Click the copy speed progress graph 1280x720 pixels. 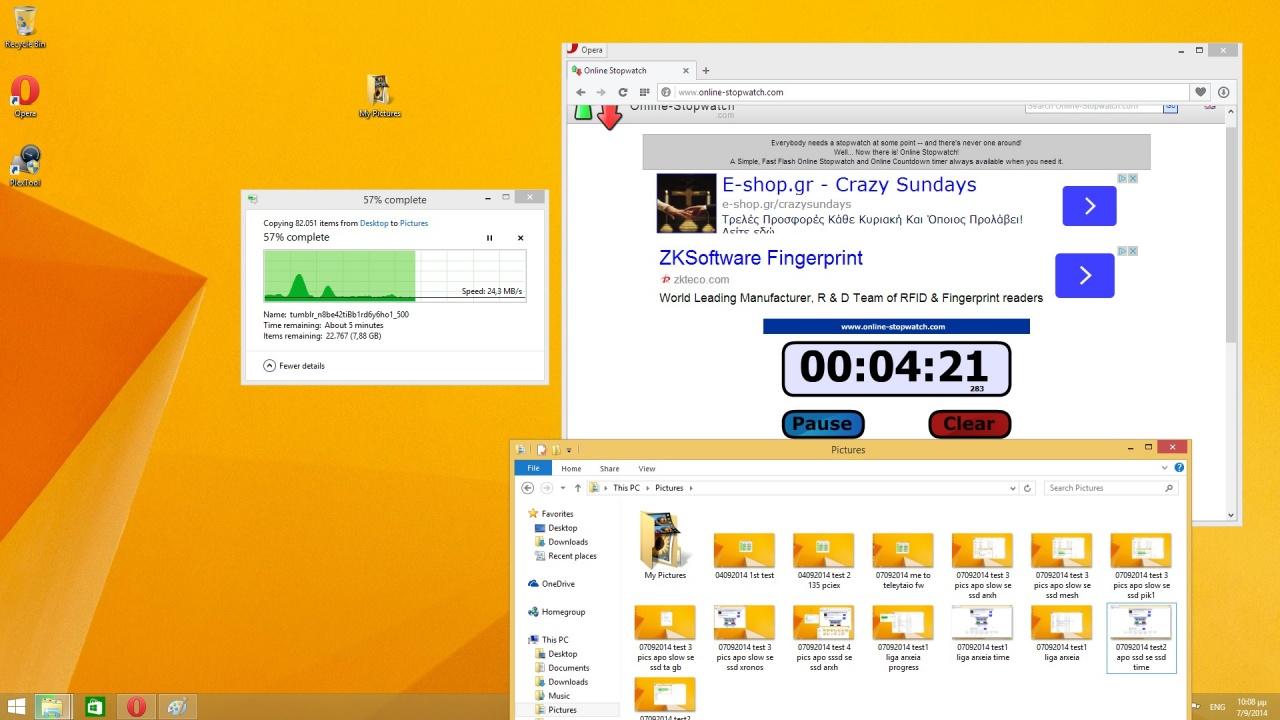pyautogui.click(x=395, y=275)
